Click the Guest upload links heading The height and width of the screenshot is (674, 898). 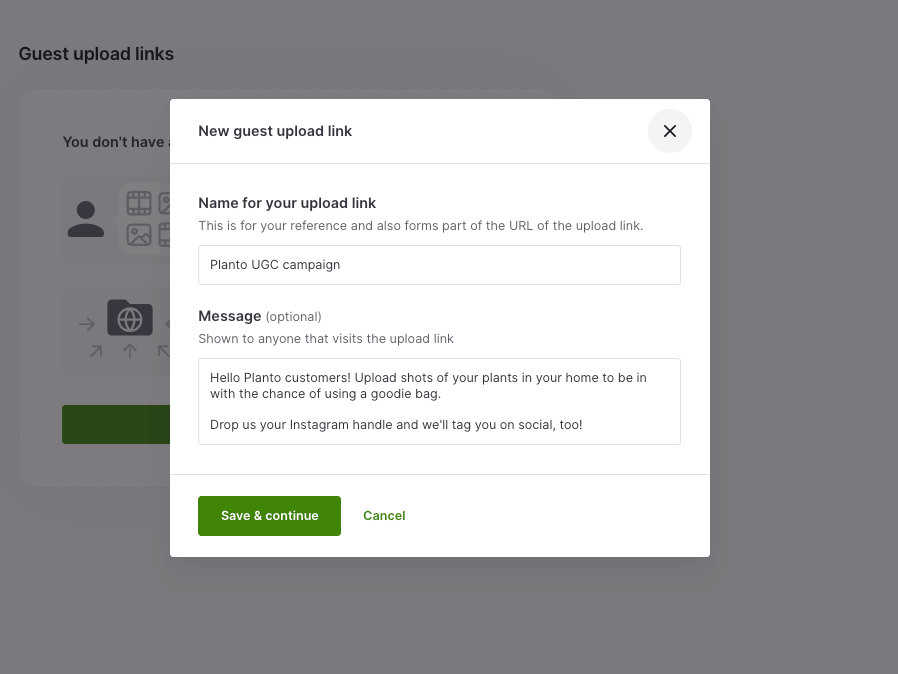coord(96,54)
